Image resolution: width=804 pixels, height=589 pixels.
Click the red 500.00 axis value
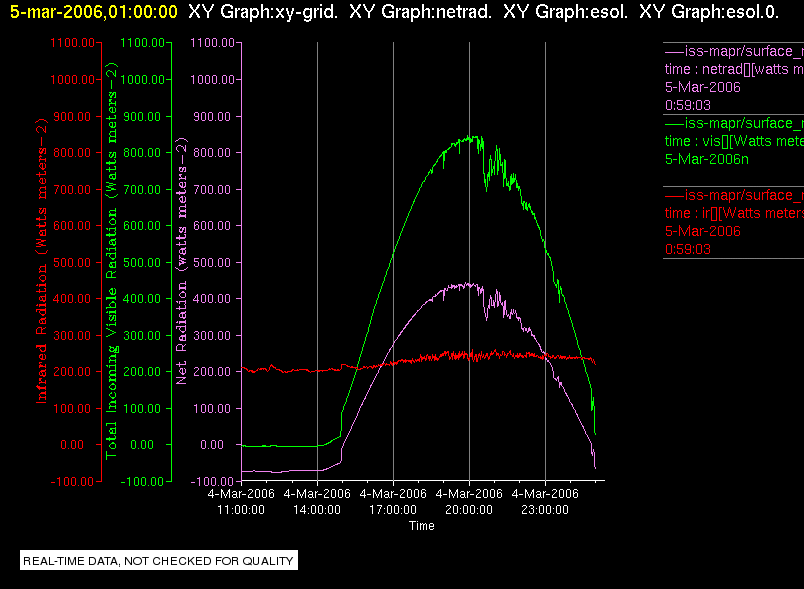coord(72,262)
